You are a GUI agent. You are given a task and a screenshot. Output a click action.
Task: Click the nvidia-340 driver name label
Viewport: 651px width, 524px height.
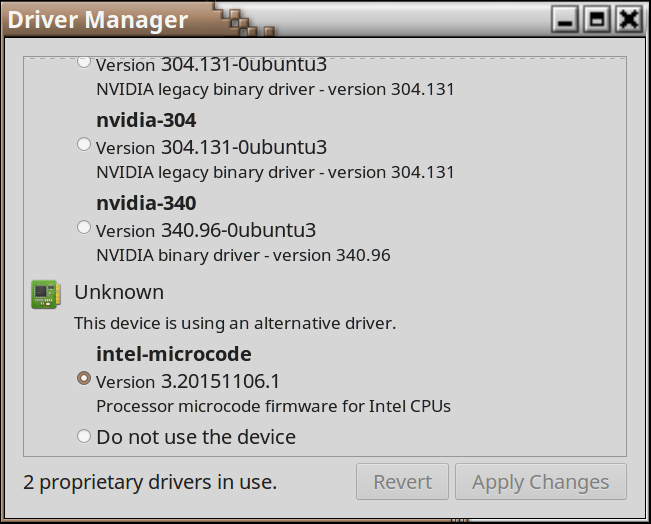[x=146, y=203]
